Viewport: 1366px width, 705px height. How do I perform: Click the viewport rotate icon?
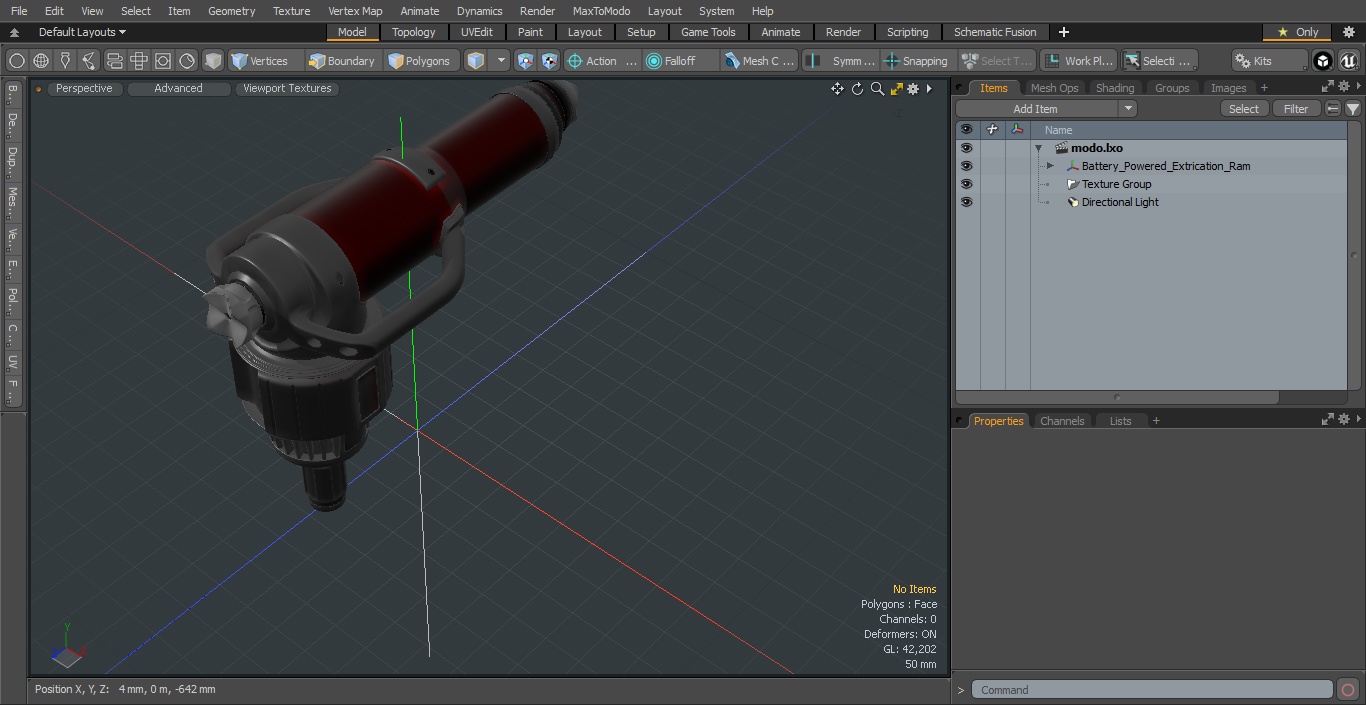pos(857,89)
